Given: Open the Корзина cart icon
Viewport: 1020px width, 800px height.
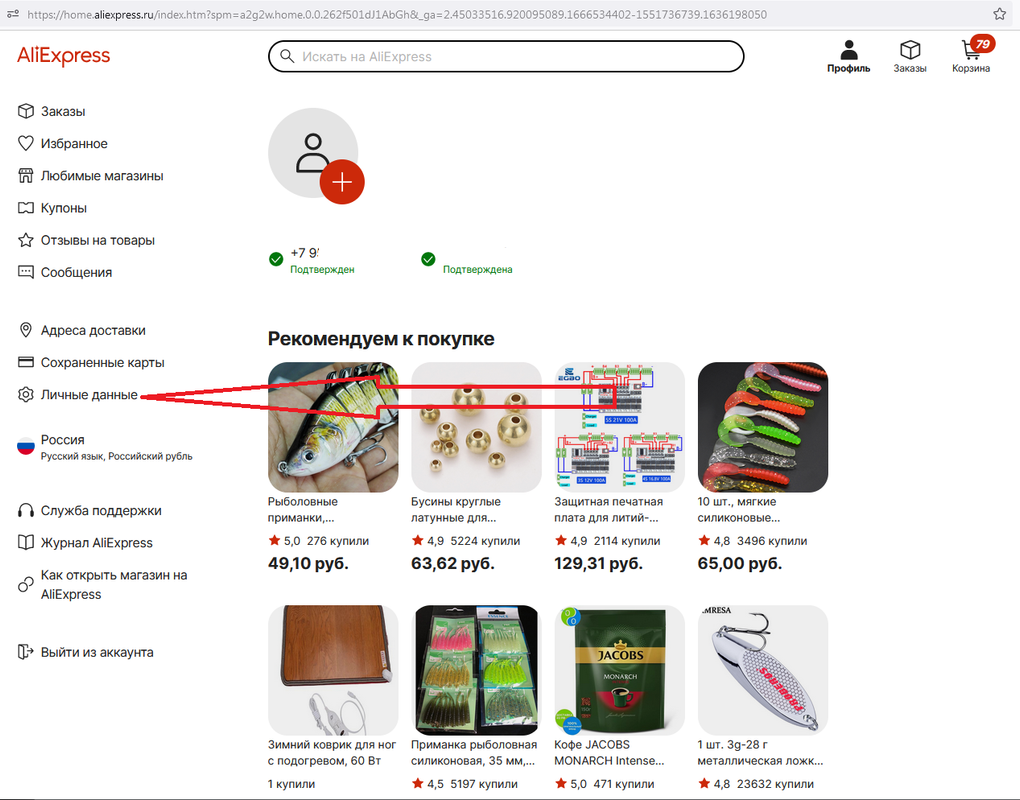Looking at the screenshot, I should click(x=971, y=49).
